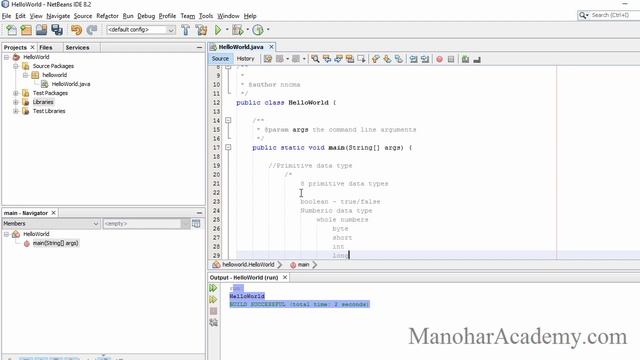
Task: Close the Output - HelloWorld (run) tab
Action: click(285, 278)
